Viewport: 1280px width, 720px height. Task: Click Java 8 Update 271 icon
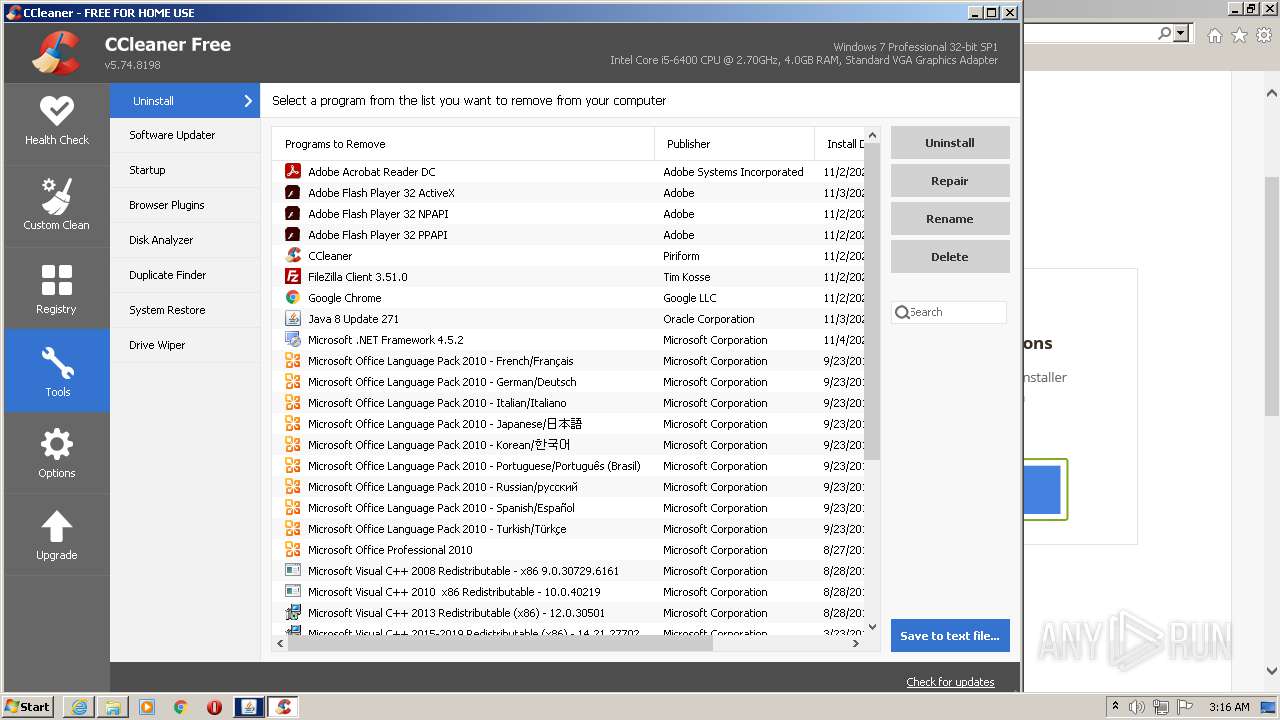(293, 318)
